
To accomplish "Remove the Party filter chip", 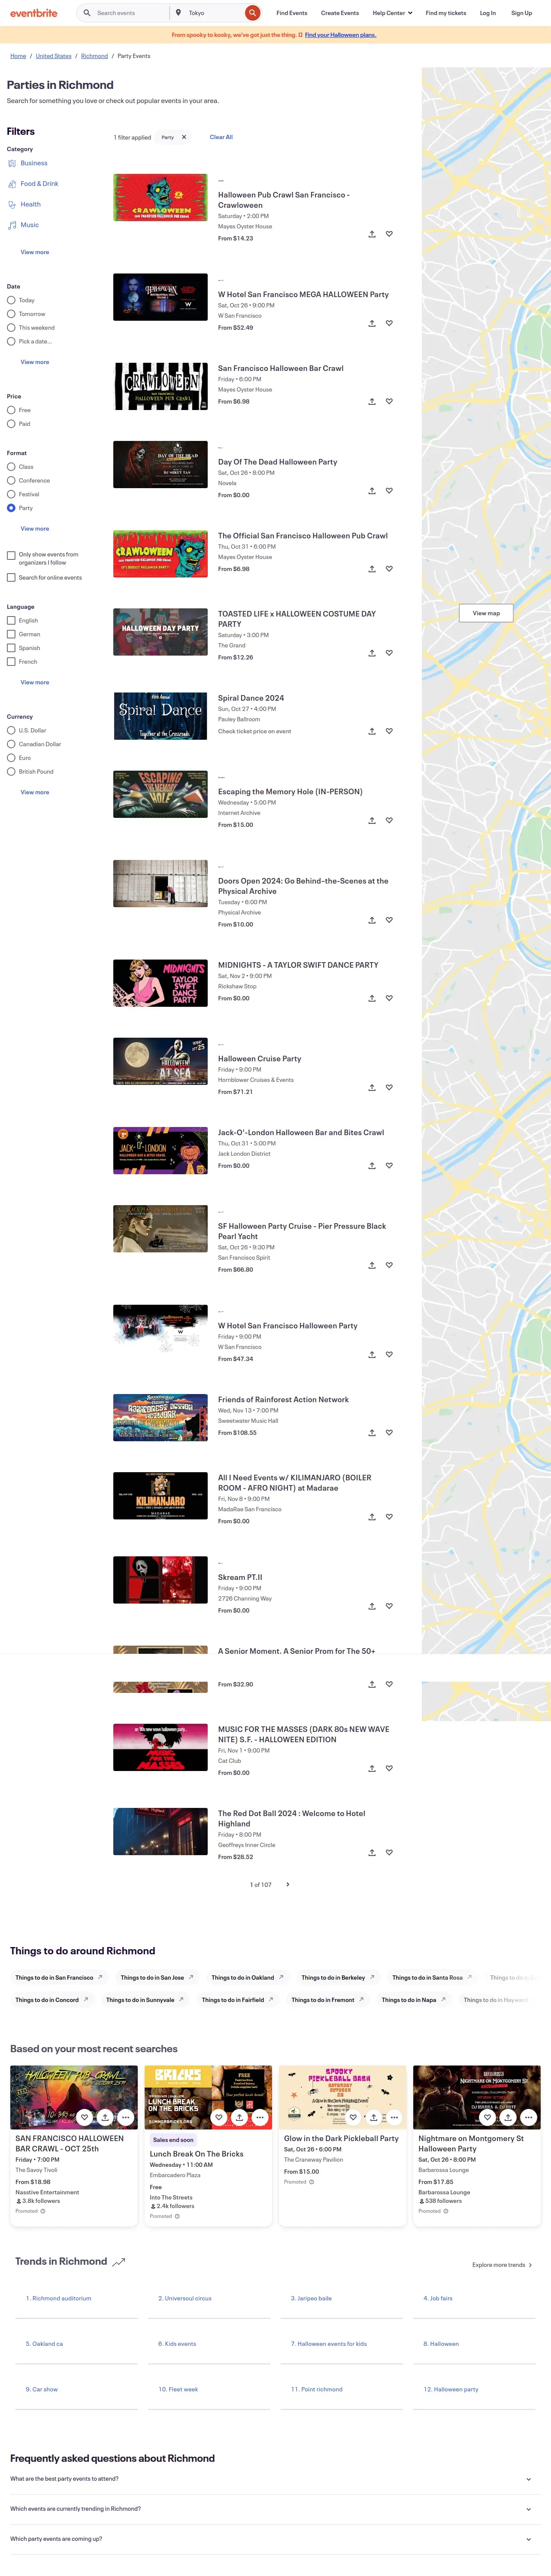I will (184, 137).
